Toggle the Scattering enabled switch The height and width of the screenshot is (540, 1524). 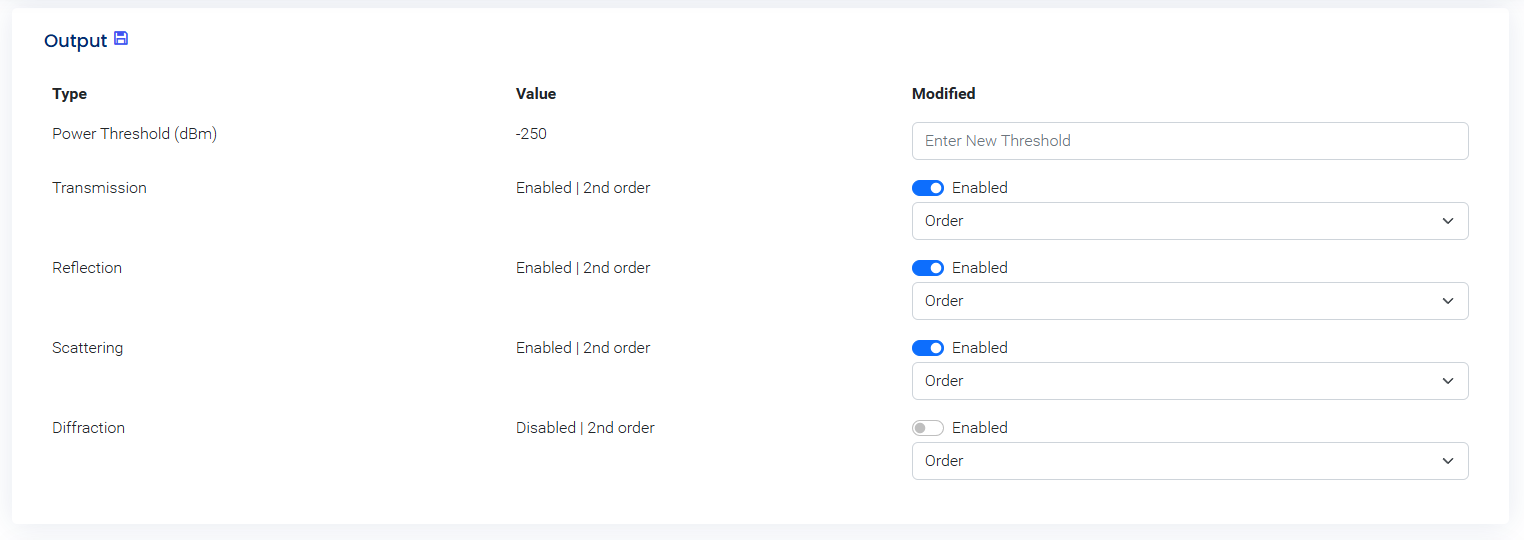(x=928, y=348)
